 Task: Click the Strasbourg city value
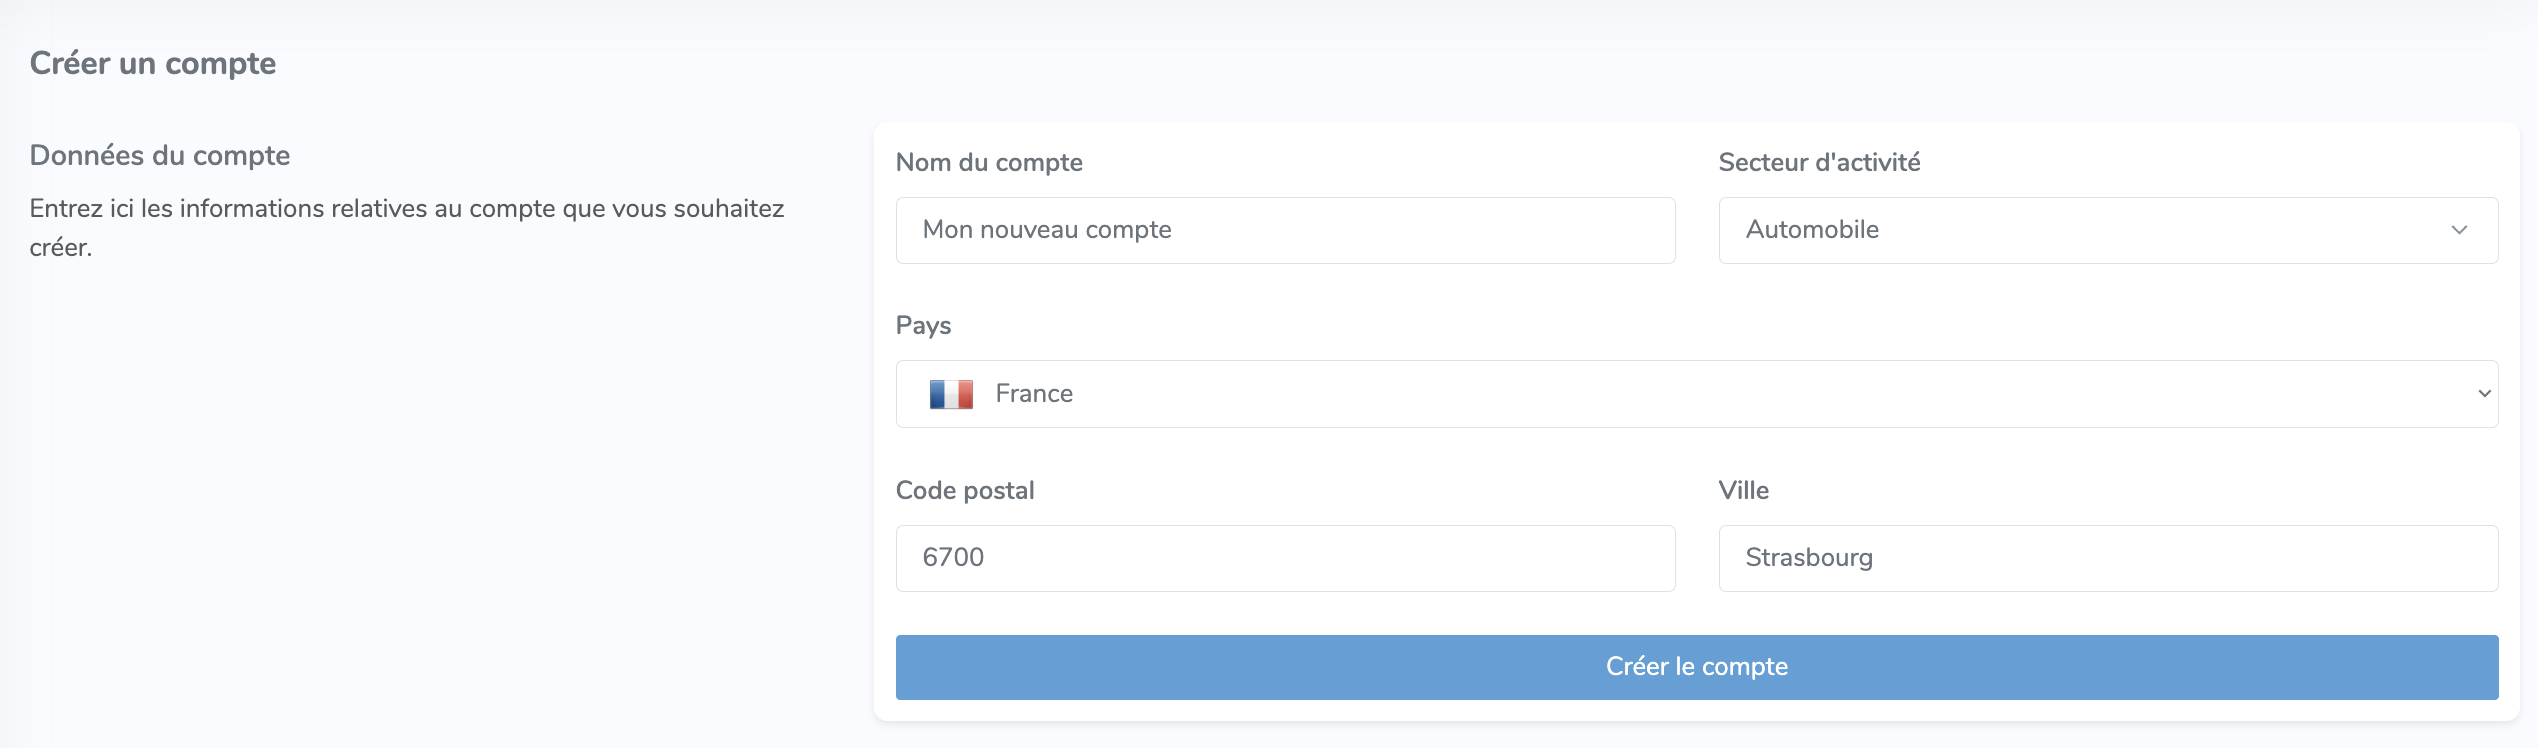click(1809, 558)
